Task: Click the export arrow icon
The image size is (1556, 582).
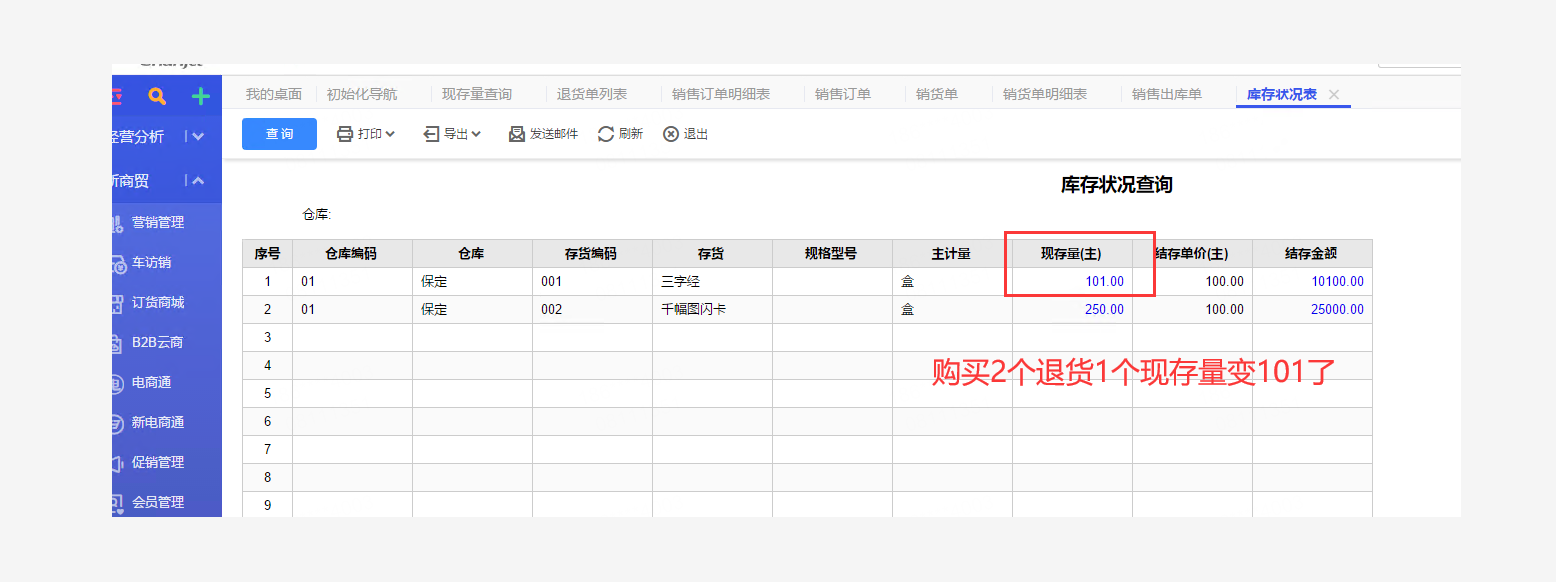Action: click(x=431, y=134)
